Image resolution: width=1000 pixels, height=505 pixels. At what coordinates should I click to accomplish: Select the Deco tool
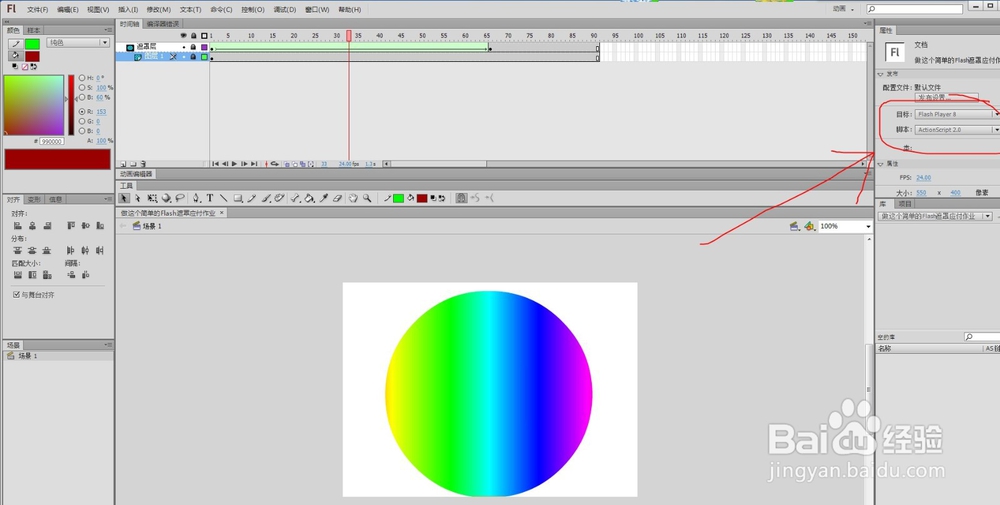279,198
